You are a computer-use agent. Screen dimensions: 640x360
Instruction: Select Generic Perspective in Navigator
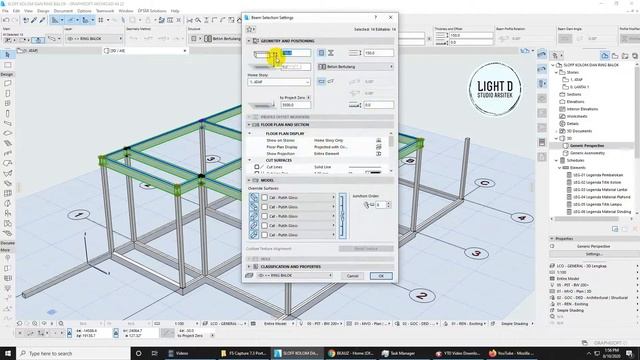pos(587,146)
